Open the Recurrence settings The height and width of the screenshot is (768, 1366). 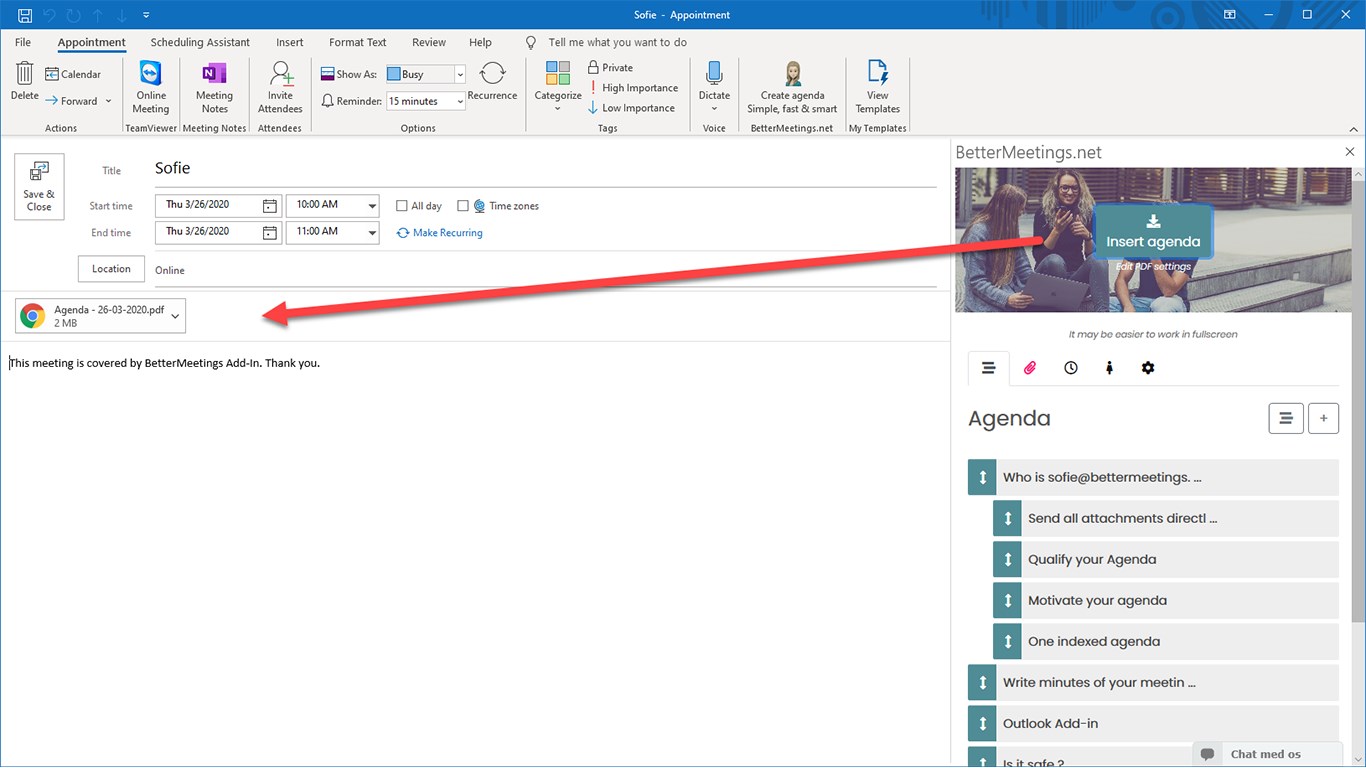492,82
